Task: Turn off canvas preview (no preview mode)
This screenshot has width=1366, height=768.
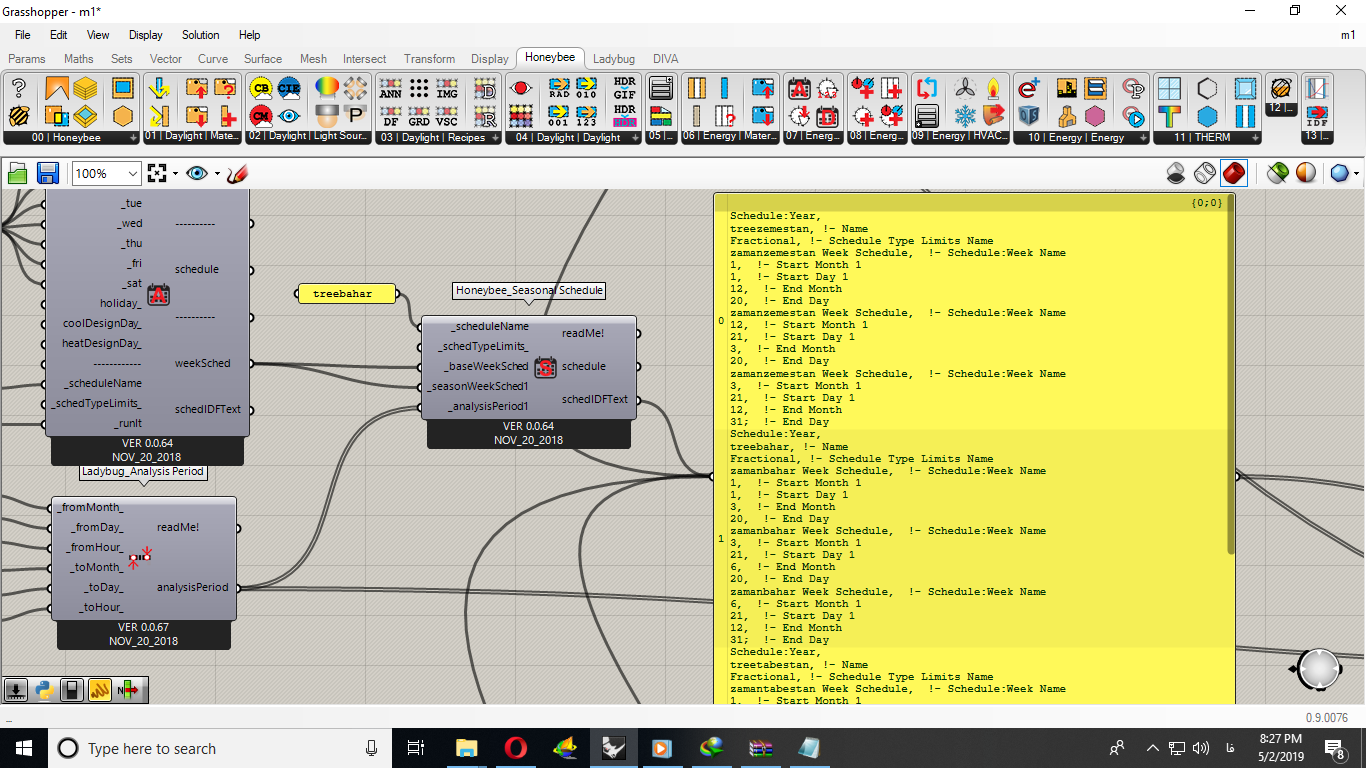Action: (x=1177, y=173)
